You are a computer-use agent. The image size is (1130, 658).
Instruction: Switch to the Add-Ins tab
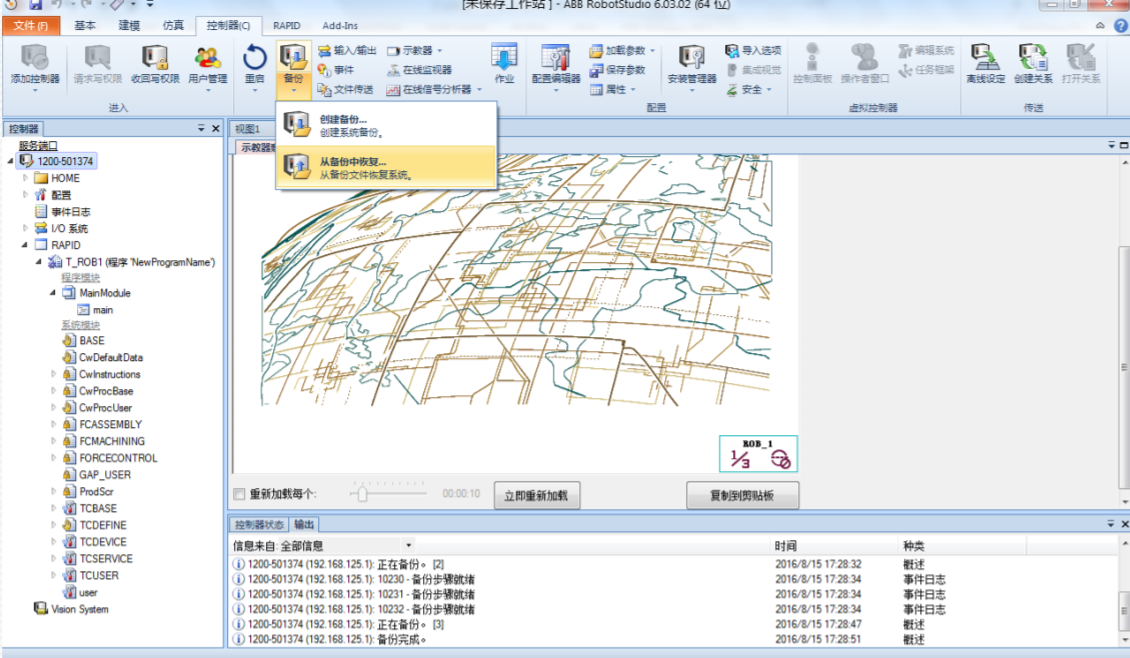click(x=339, y=25)
